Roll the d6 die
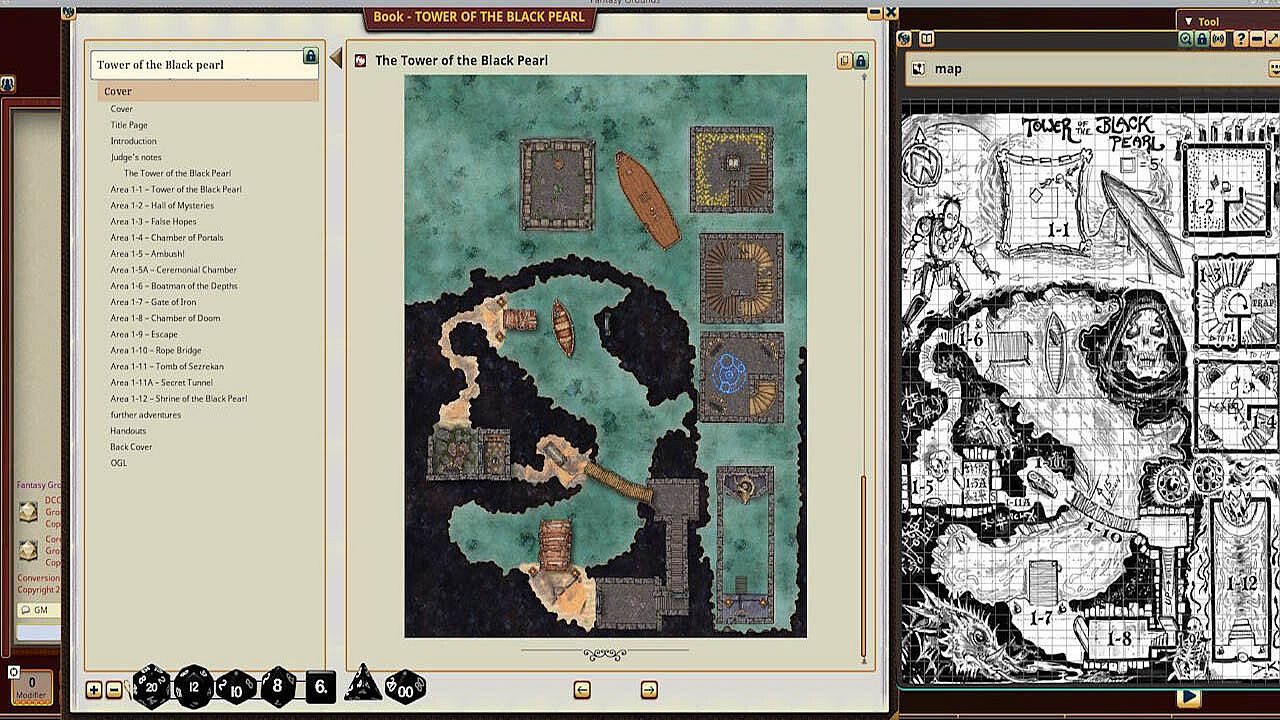 [x=320, y=687]
